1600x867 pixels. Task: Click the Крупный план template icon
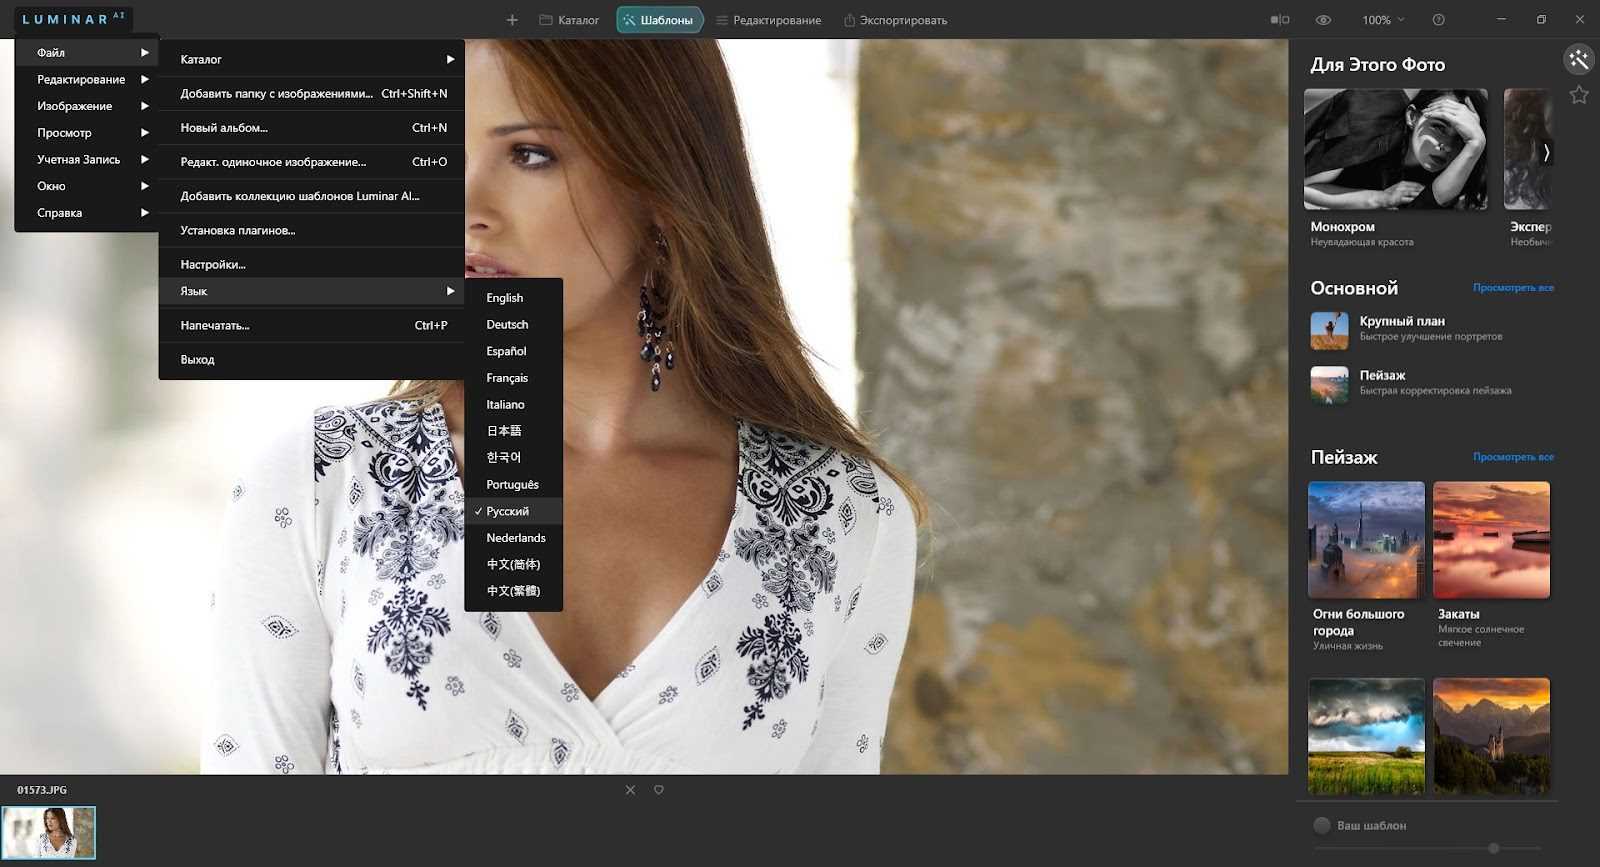pyautogui.click(x=1329, y=330)
